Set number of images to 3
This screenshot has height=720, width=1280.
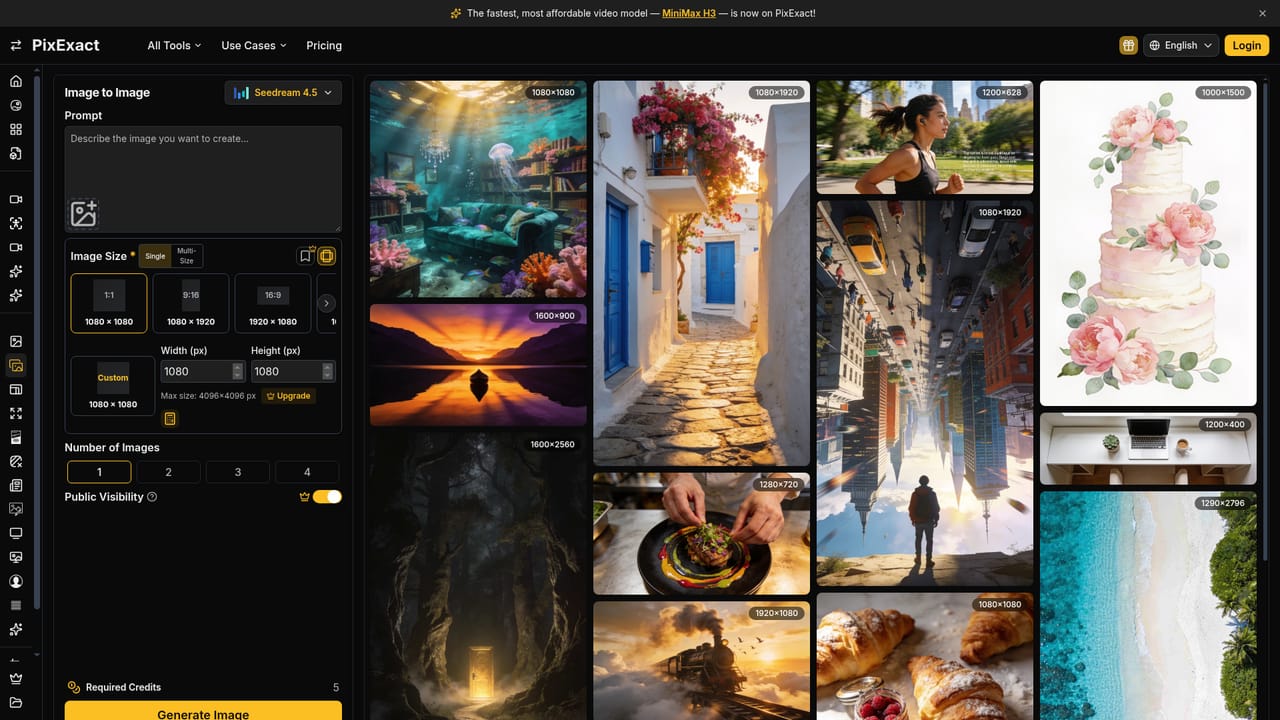[238, 472]
